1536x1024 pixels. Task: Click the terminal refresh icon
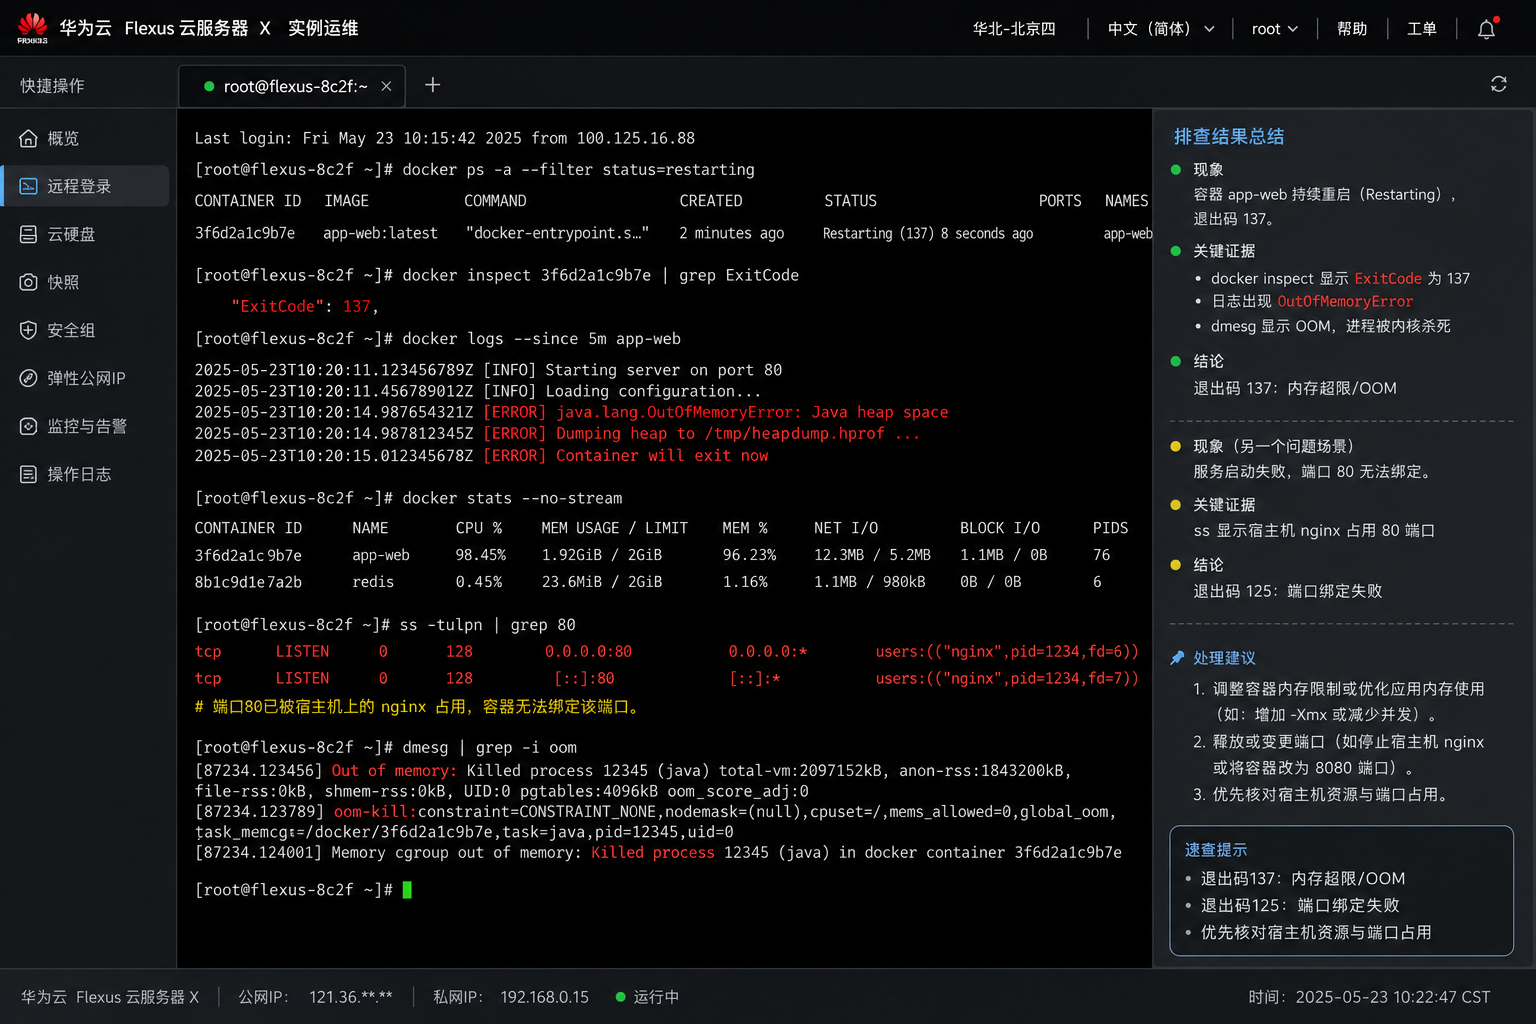point(1498,85)
